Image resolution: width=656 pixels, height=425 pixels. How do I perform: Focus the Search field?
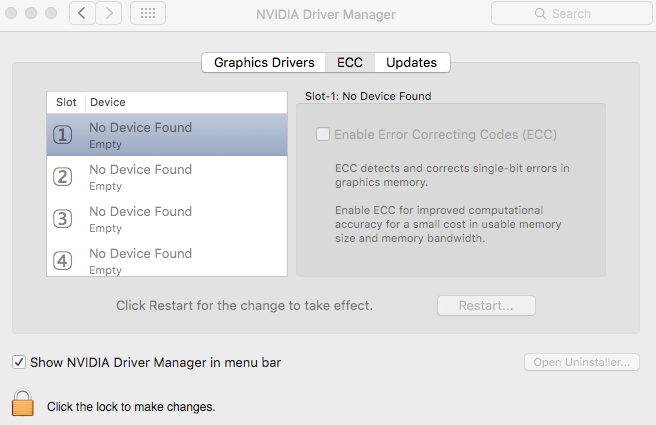[x=571, y=13]
